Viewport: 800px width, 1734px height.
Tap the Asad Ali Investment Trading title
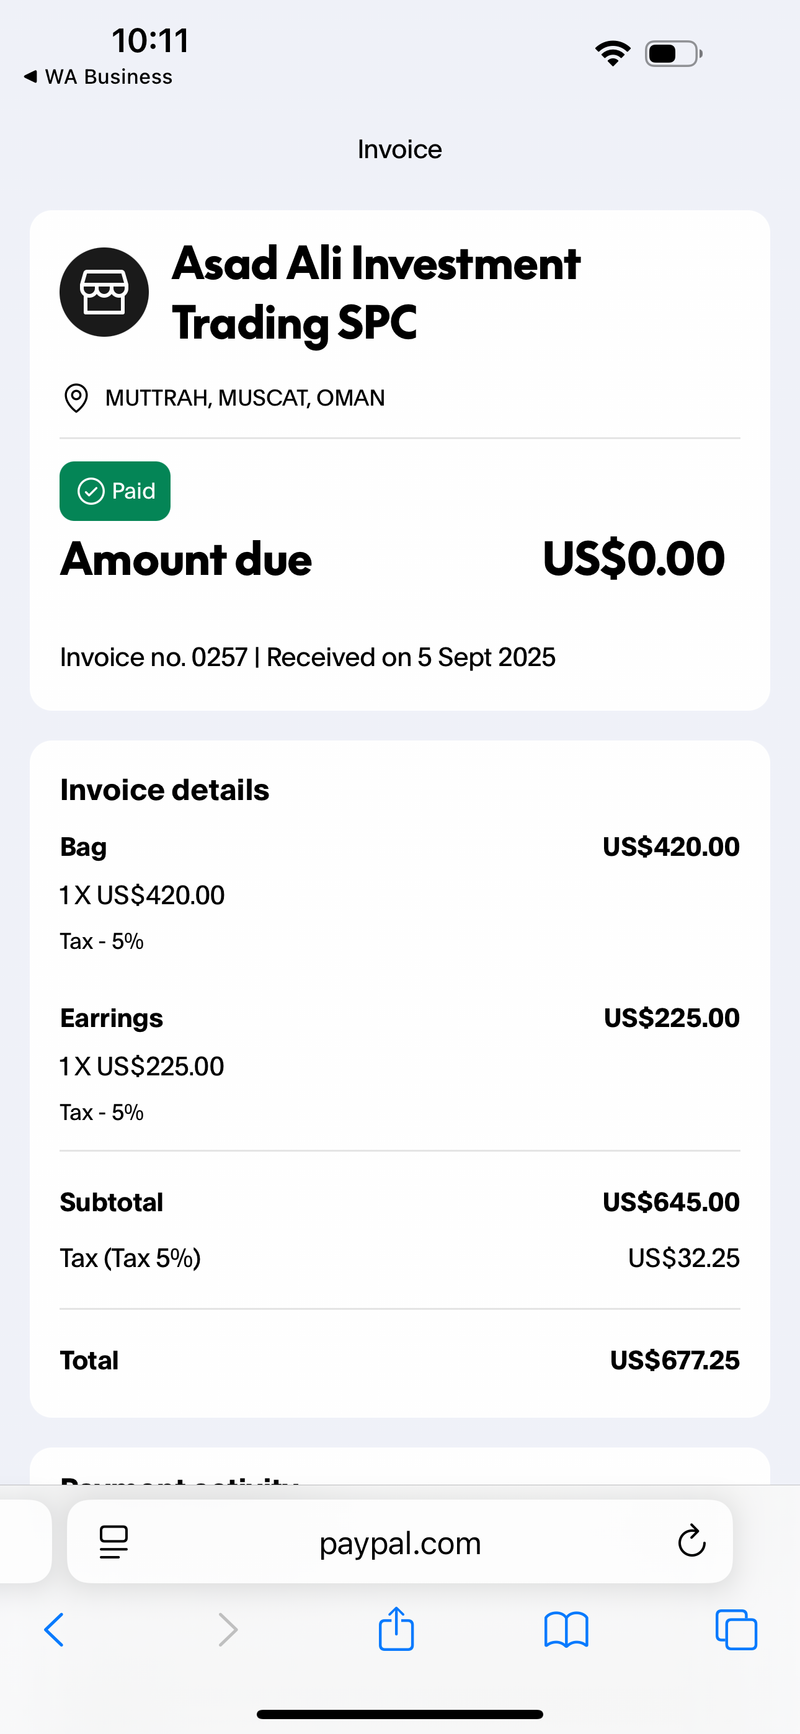(376, 294)
